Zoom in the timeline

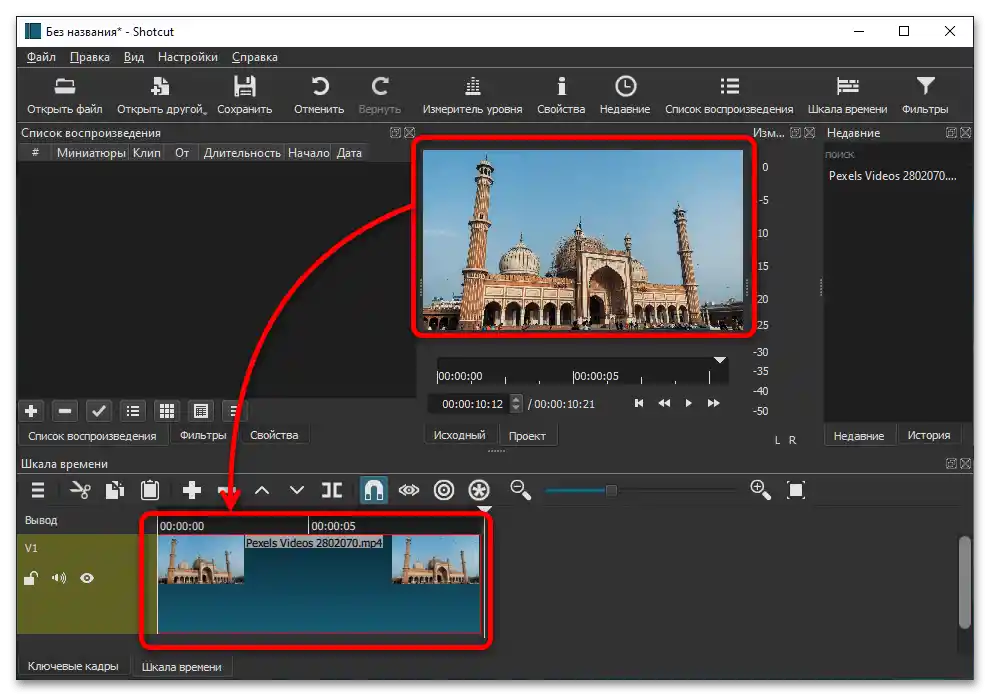click(x=760, y=490)
